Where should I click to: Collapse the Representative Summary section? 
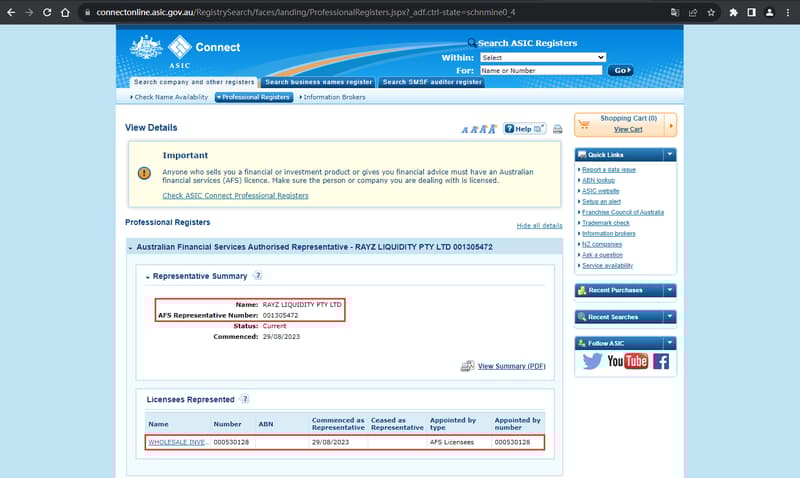click(x=147, y=277)
